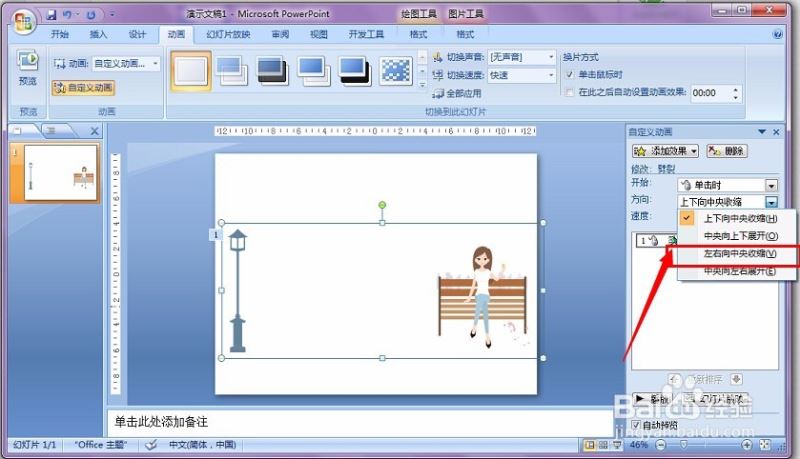Click the 00:00 auto-advance time field

(x=710, y=93)
